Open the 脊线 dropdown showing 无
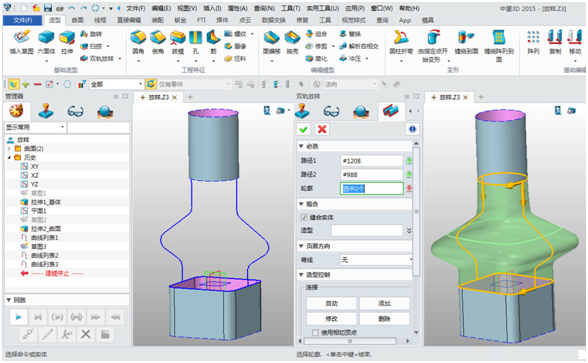The width and height of the screenshot is (588, 363). pos(376,260)
